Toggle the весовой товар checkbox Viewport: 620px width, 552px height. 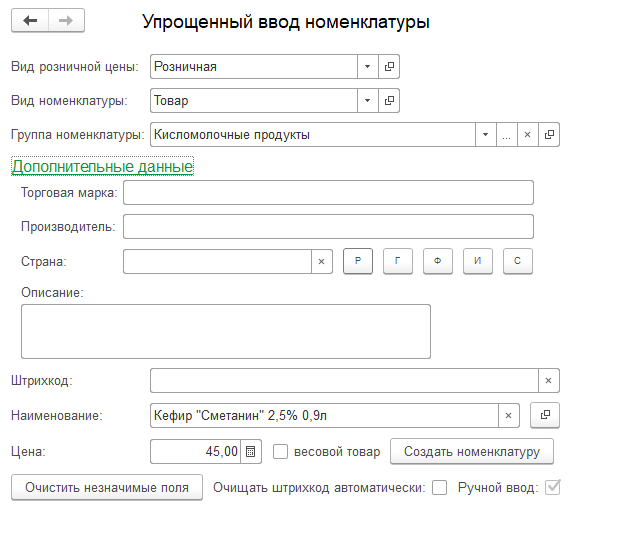[281, 452]
